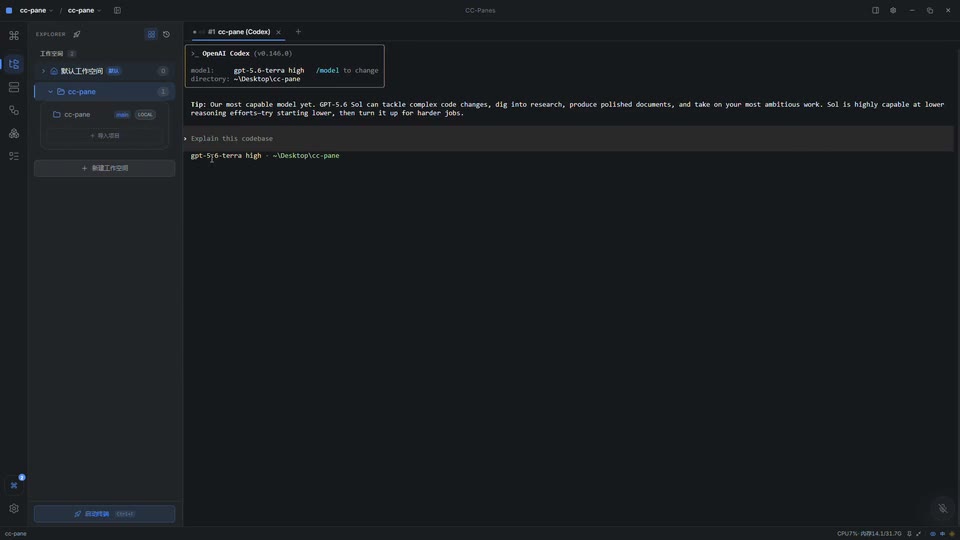
Task: Open the first cc-pane breadcrumb dropdown
Action: coord(36,10)
